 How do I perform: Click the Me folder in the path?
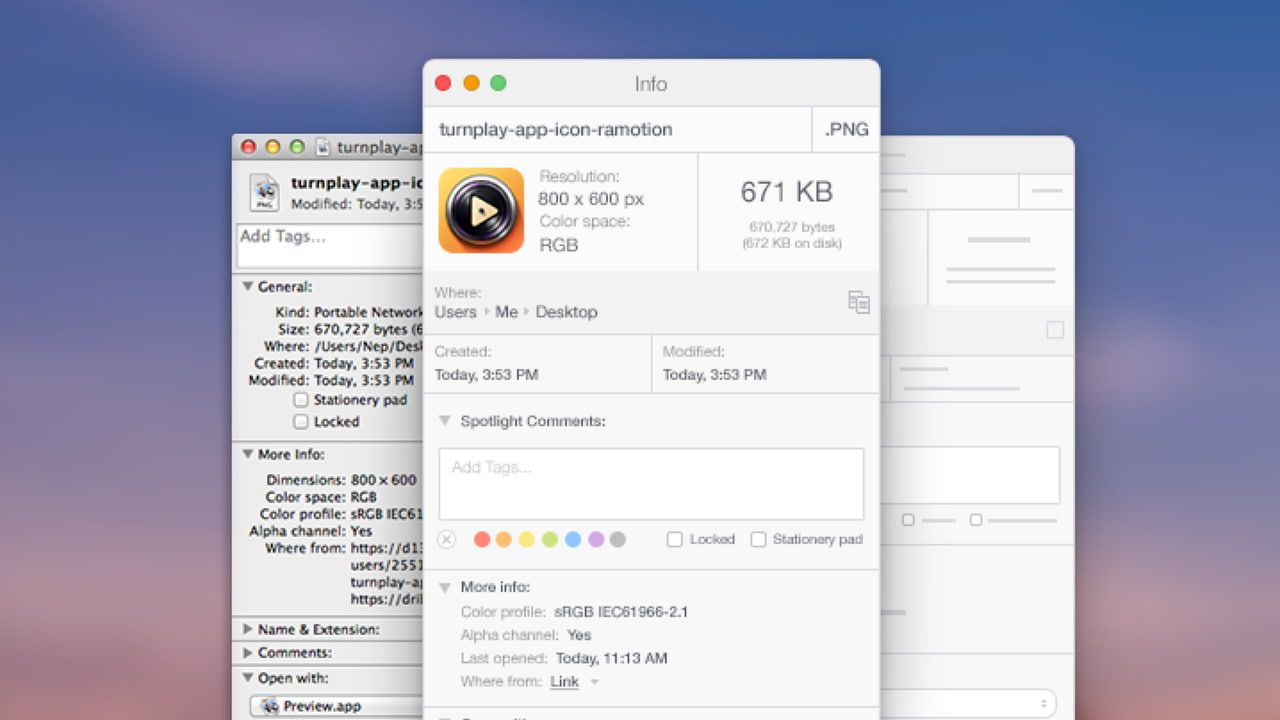click(506, 312)
